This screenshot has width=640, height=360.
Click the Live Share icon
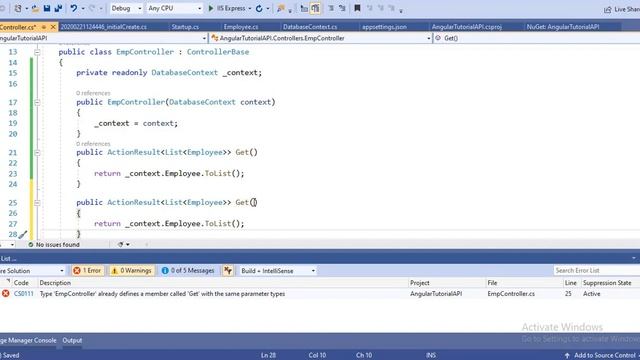point(608,9)
